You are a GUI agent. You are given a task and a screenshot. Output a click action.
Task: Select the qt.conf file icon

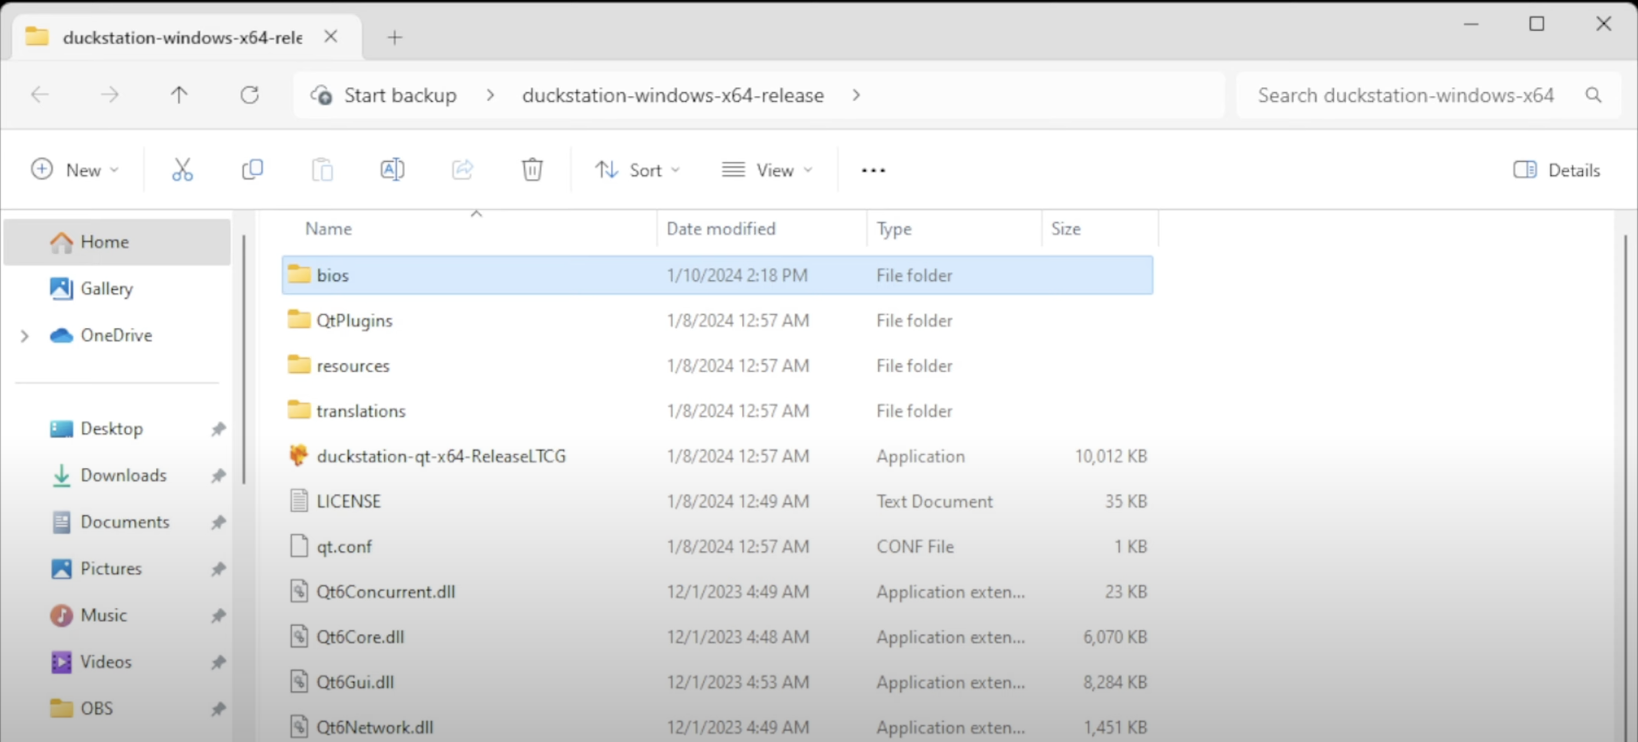(x=299, y=545)
